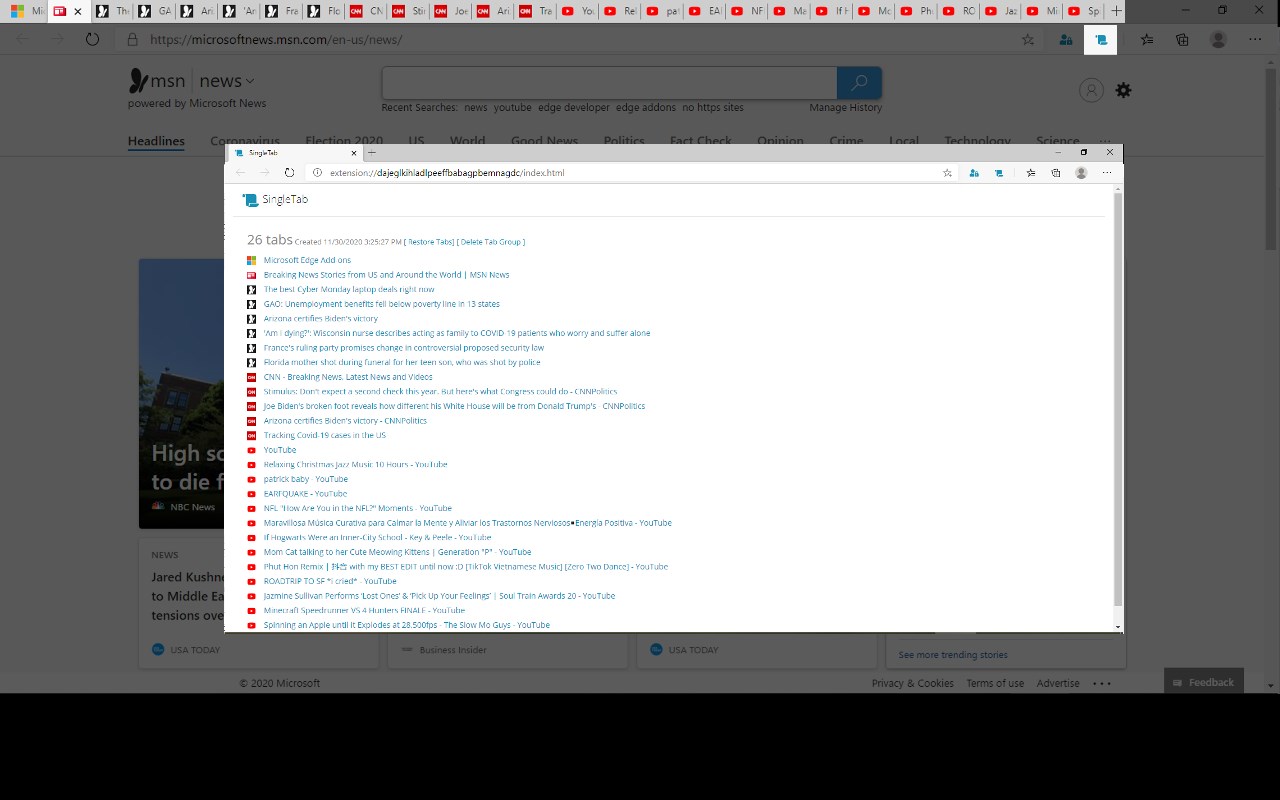This screenshot has height=800, width=1280.
Task: Click profile avatar in SingleTab window toolbar
Action: click(x=1081, y=173)
